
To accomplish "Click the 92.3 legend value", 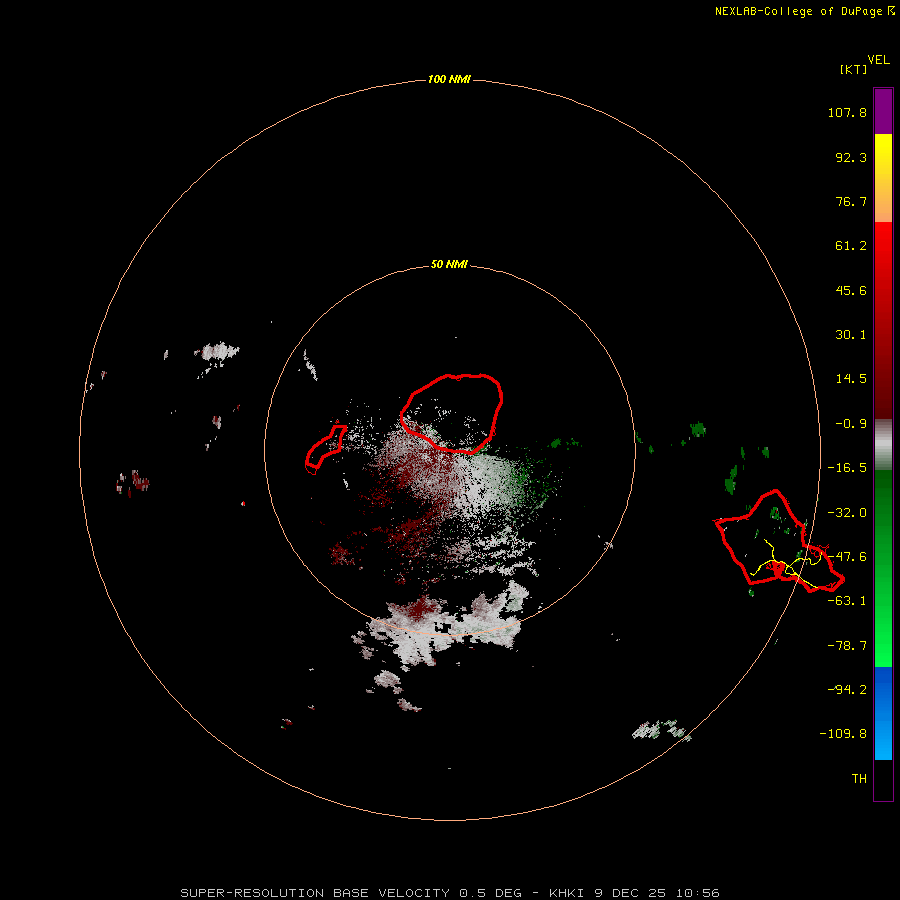I will pyautogui.click(x=851, y=157).
